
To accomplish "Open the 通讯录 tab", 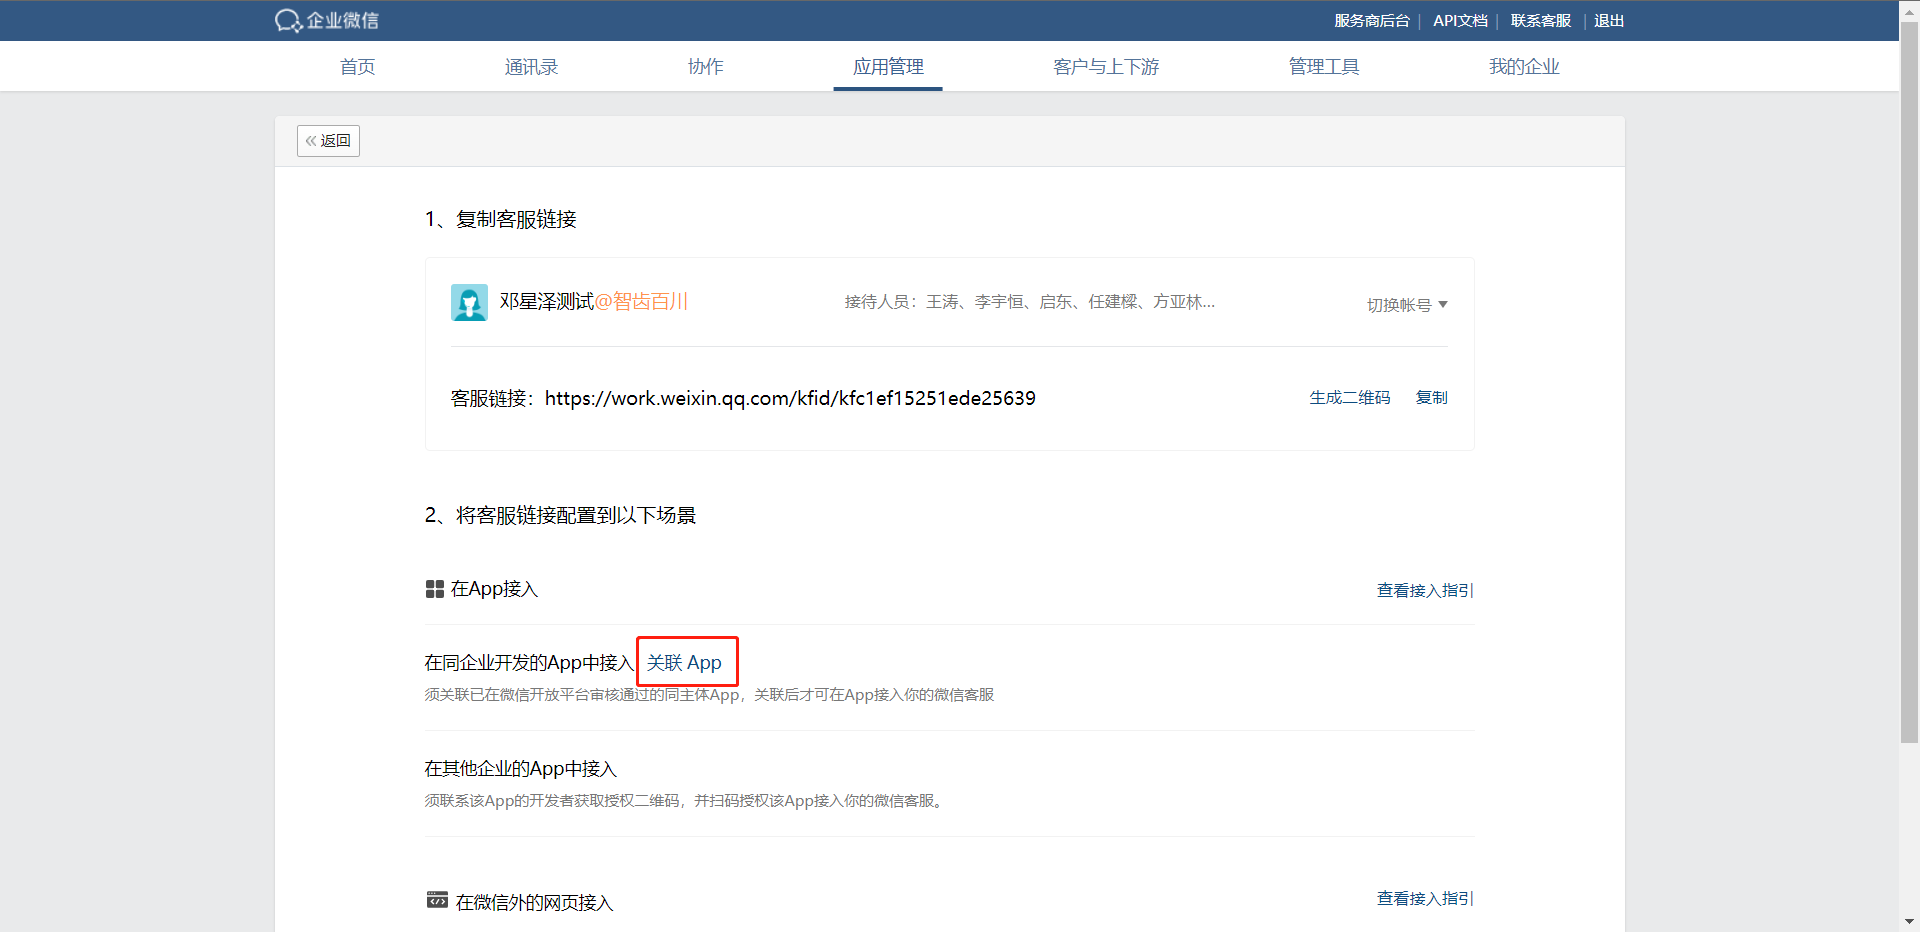I will coord(531,67).
